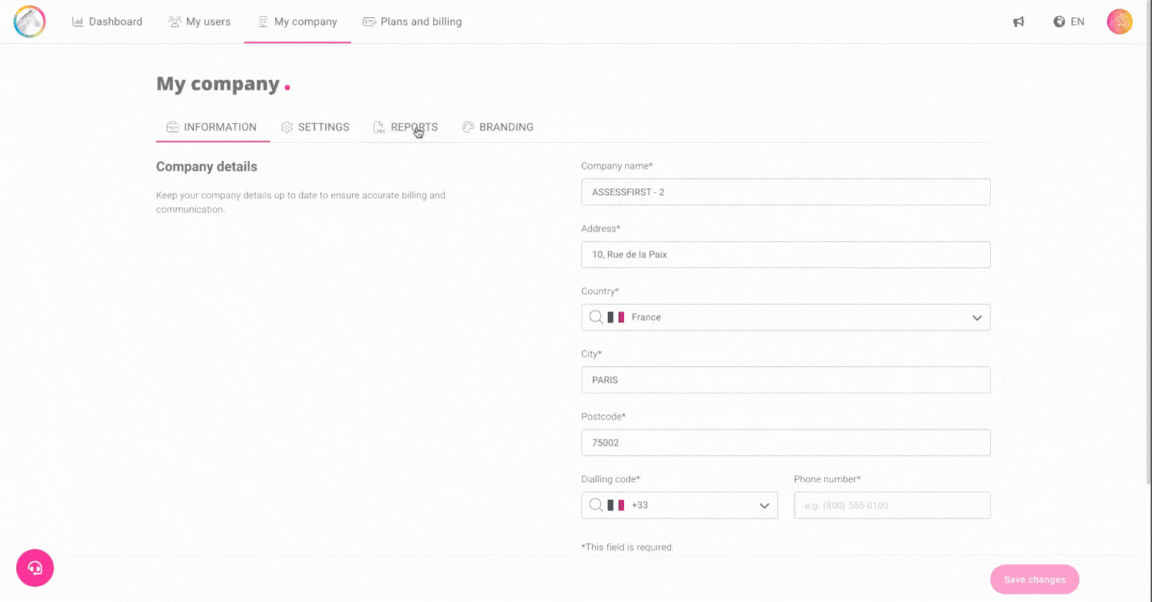Click the Postcode field containing 75002
1152x602 pixels.
[x=785, y=443]
